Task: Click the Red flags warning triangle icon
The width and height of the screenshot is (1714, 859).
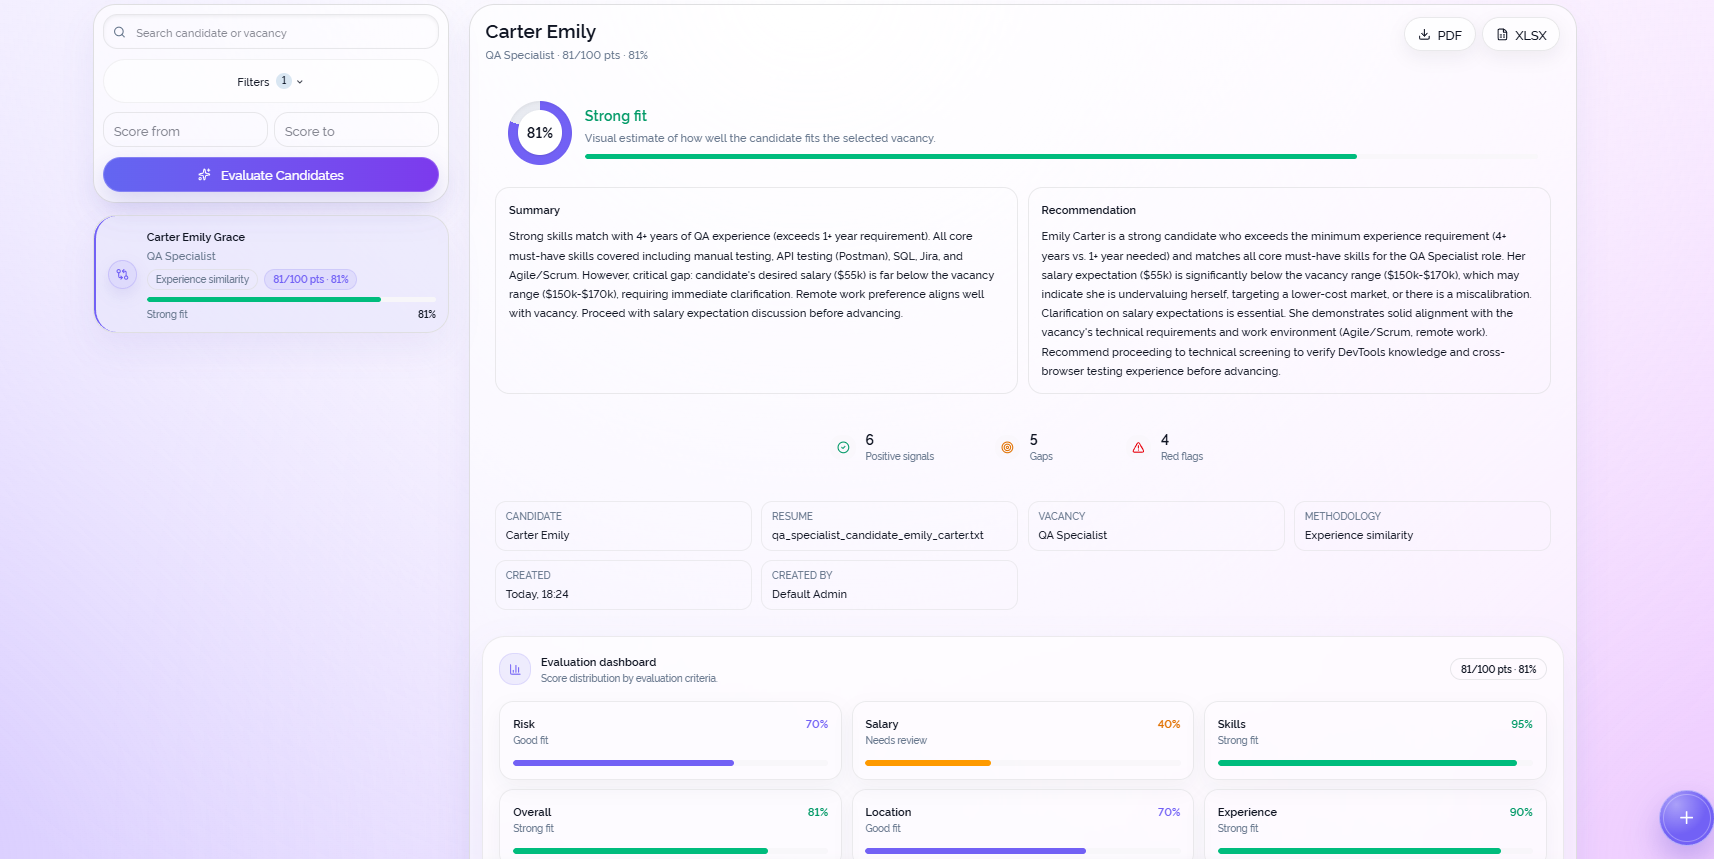Action: point(1138,448)
